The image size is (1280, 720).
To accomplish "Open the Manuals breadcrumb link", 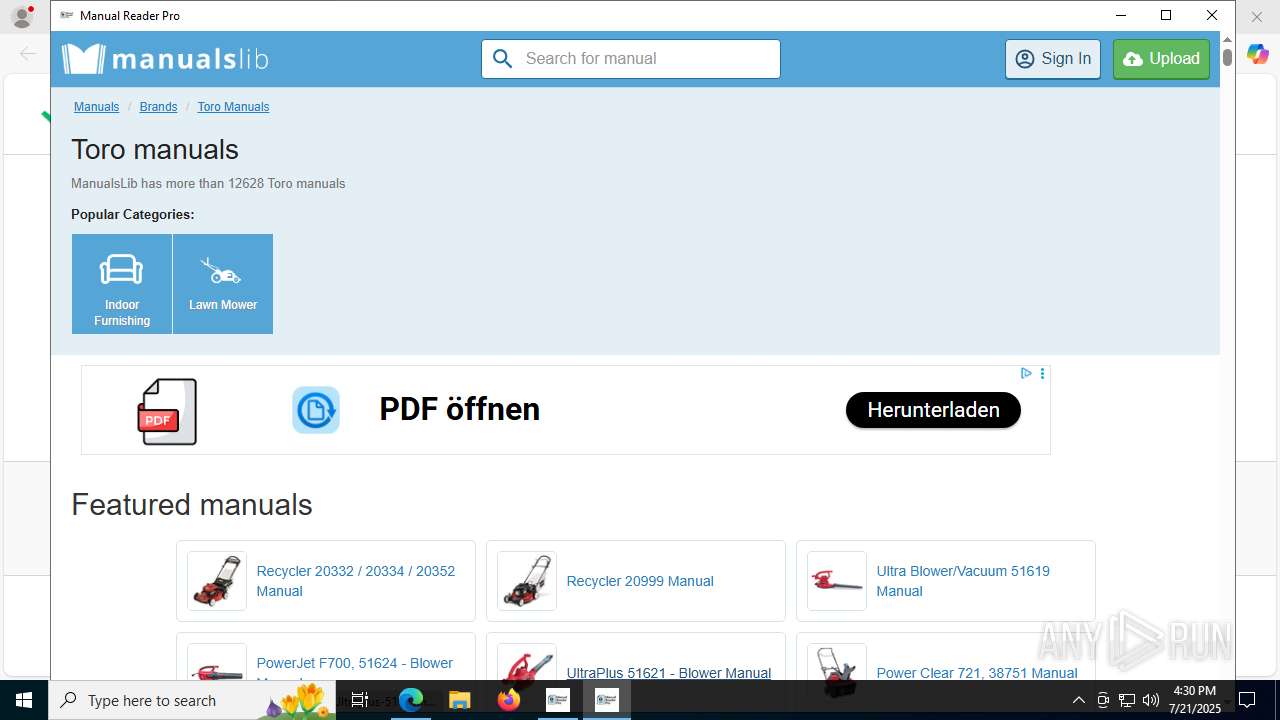I will pyautogui.click(x=96, y=107).
